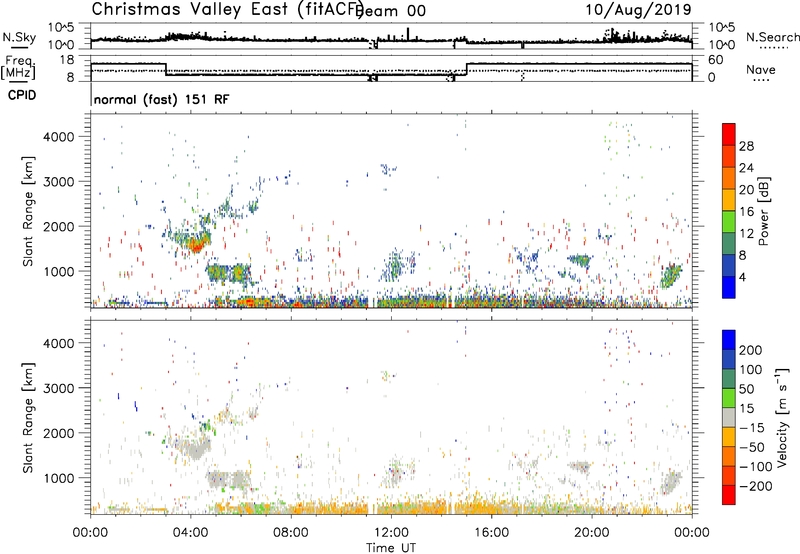The image size is (800, 554).
Task: Click the velocity panel 'Slant Range [km]' label
Action: [28, 417]
